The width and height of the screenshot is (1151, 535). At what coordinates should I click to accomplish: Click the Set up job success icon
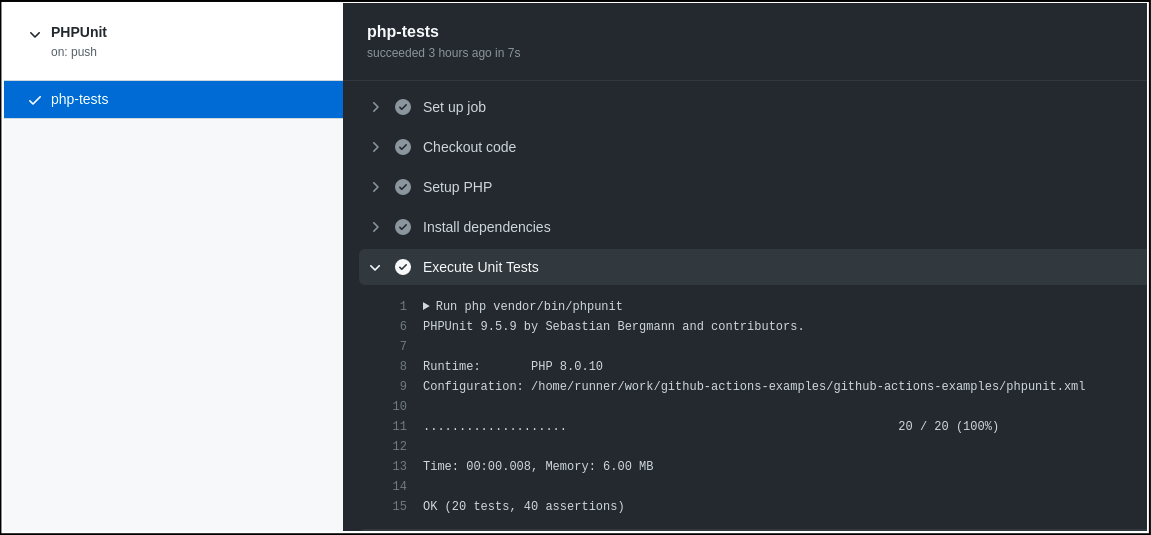pos(403,107)
